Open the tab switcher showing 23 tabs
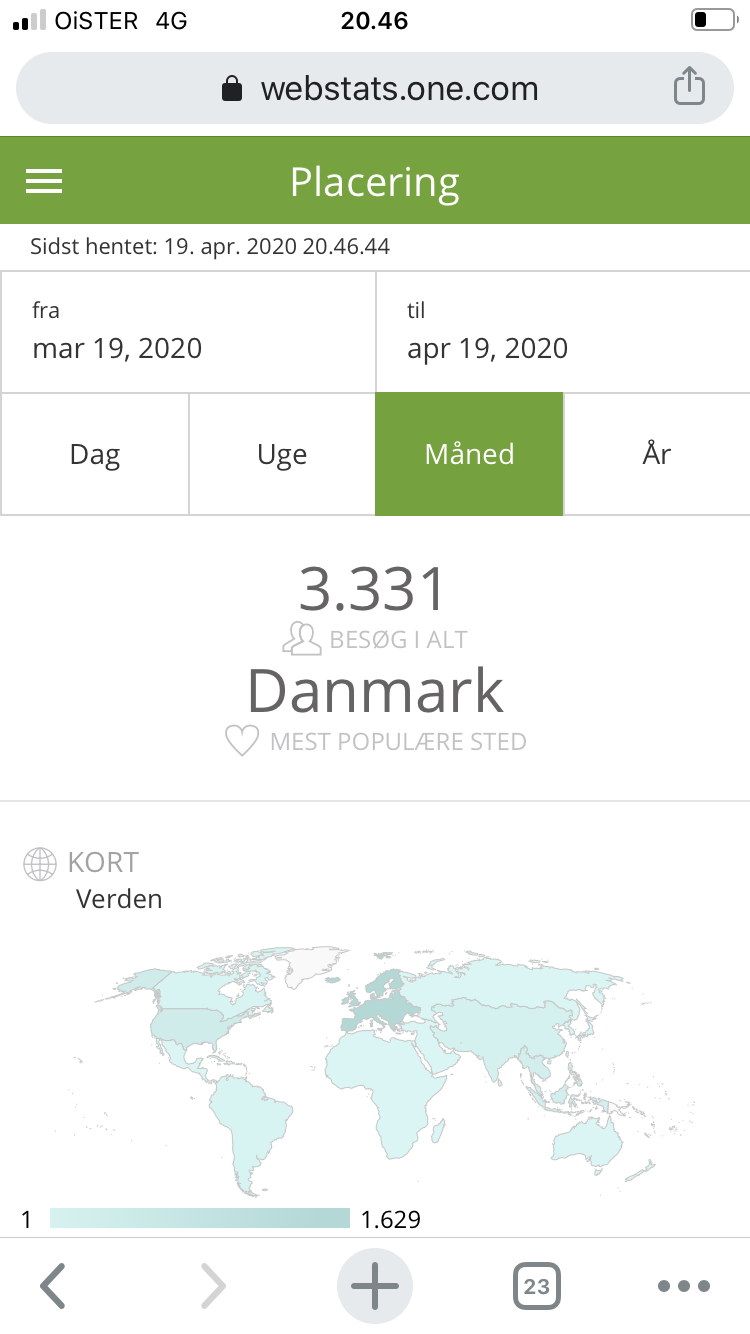Image resolution: width=750 pixels, height=1334 pixels. 537,1286
